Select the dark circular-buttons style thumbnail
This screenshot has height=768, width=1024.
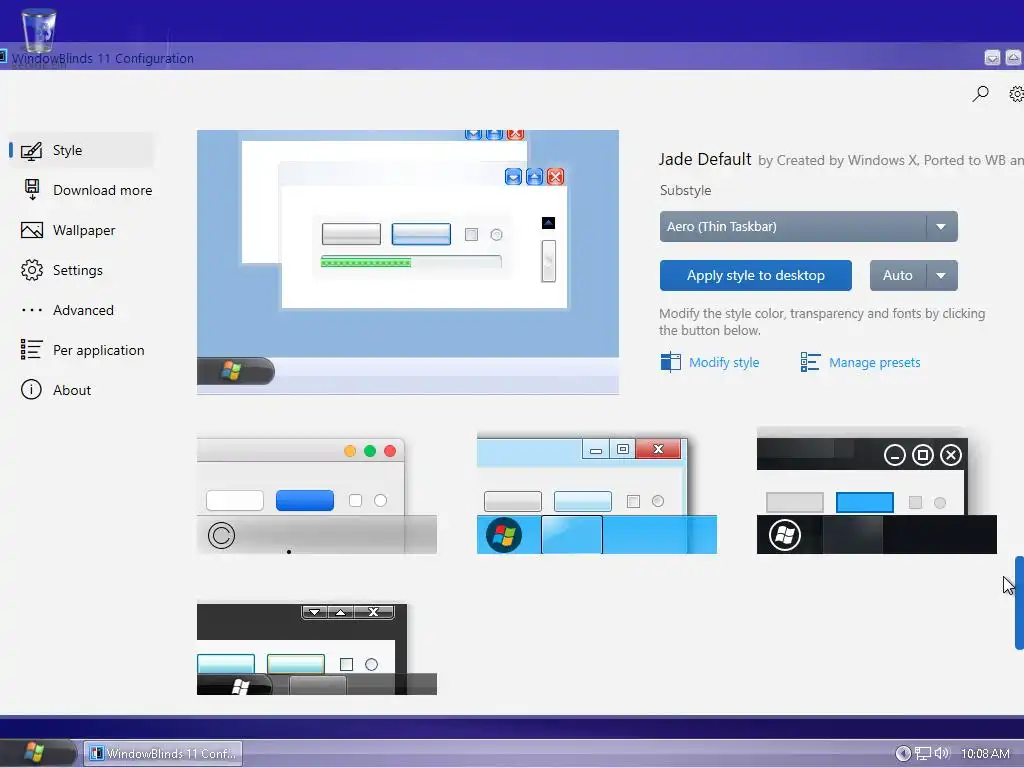876,491
